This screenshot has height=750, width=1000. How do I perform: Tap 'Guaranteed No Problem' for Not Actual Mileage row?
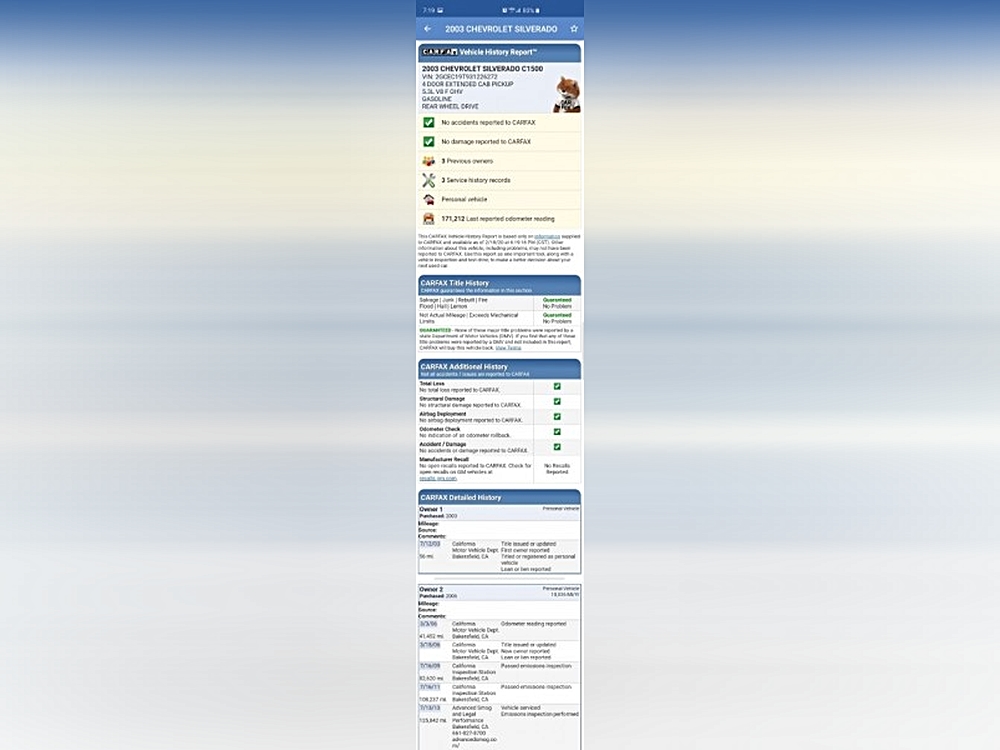557,318
